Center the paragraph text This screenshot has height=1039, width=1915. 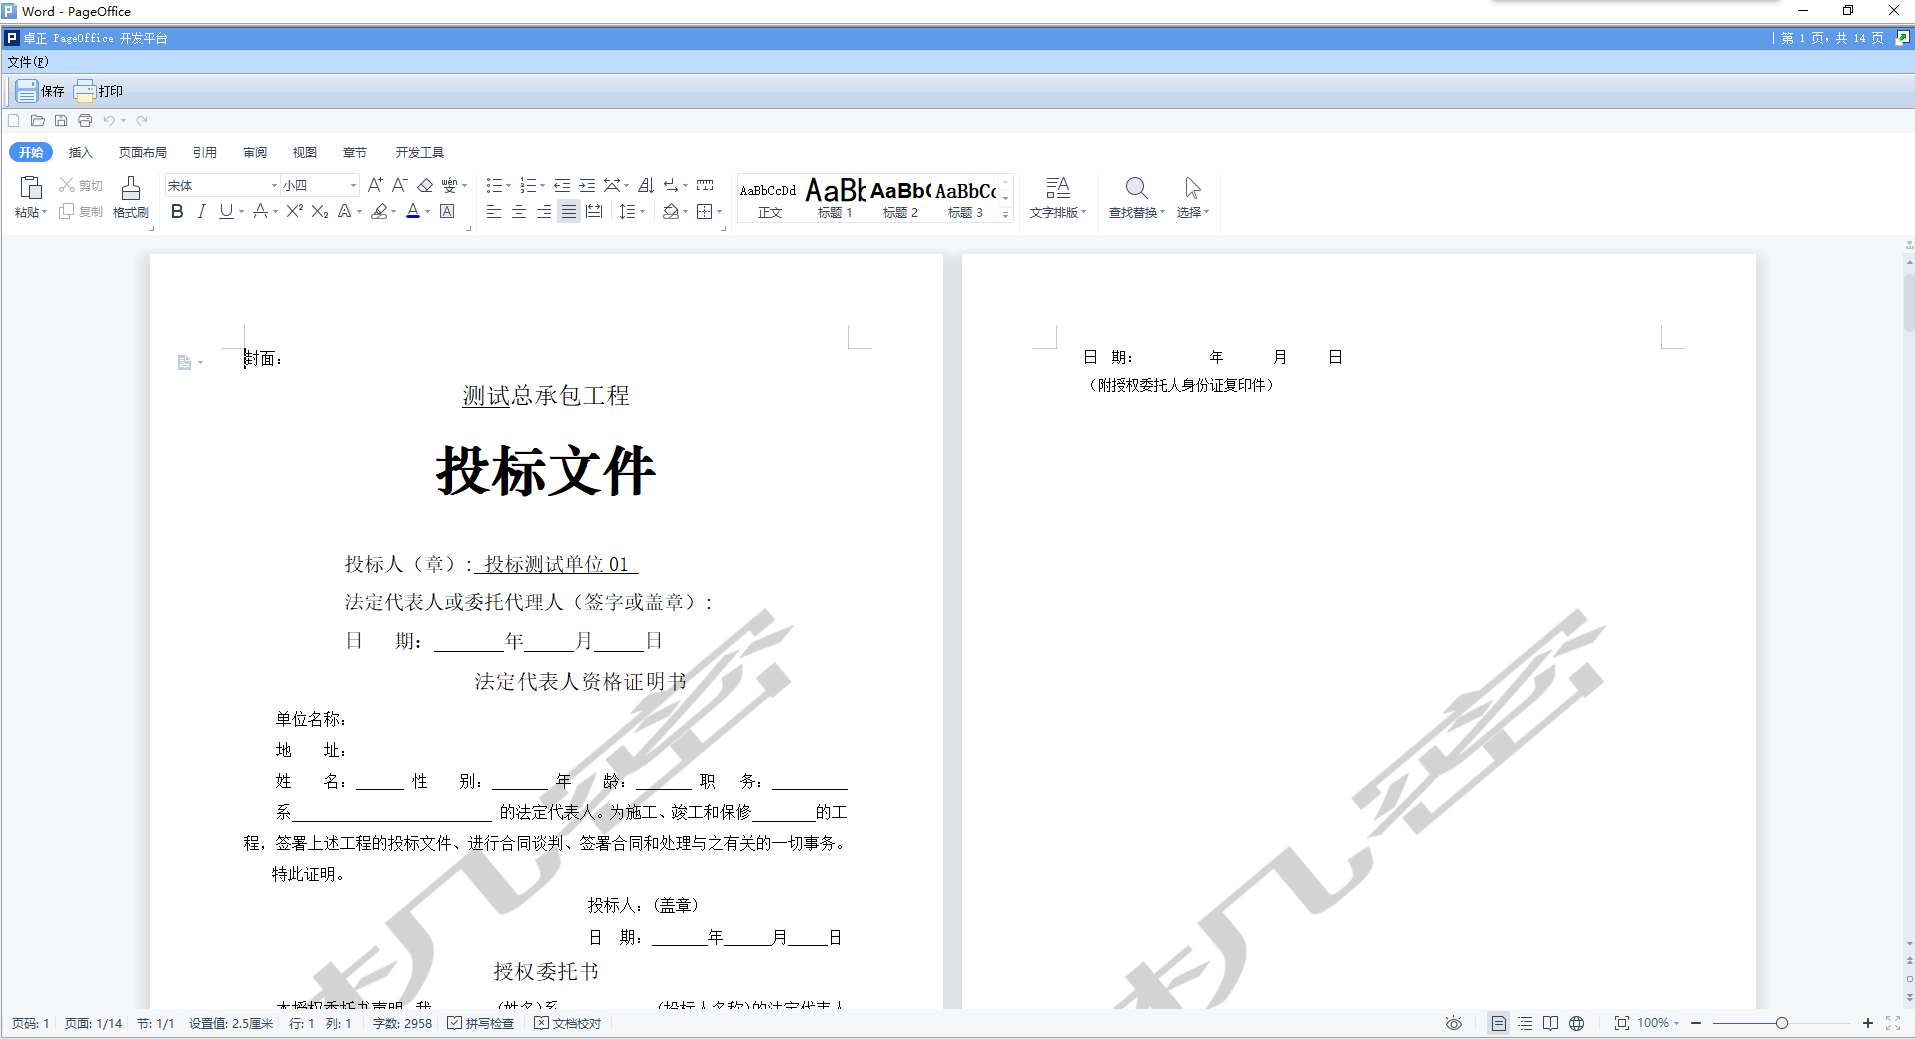tap(519, 211)
